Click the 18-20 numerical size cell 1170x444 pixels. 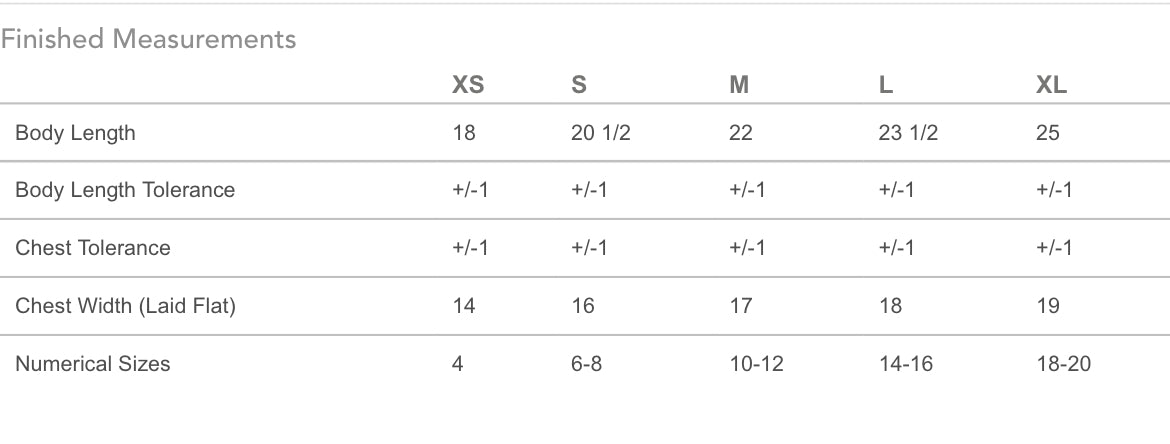coord(1063,364)
